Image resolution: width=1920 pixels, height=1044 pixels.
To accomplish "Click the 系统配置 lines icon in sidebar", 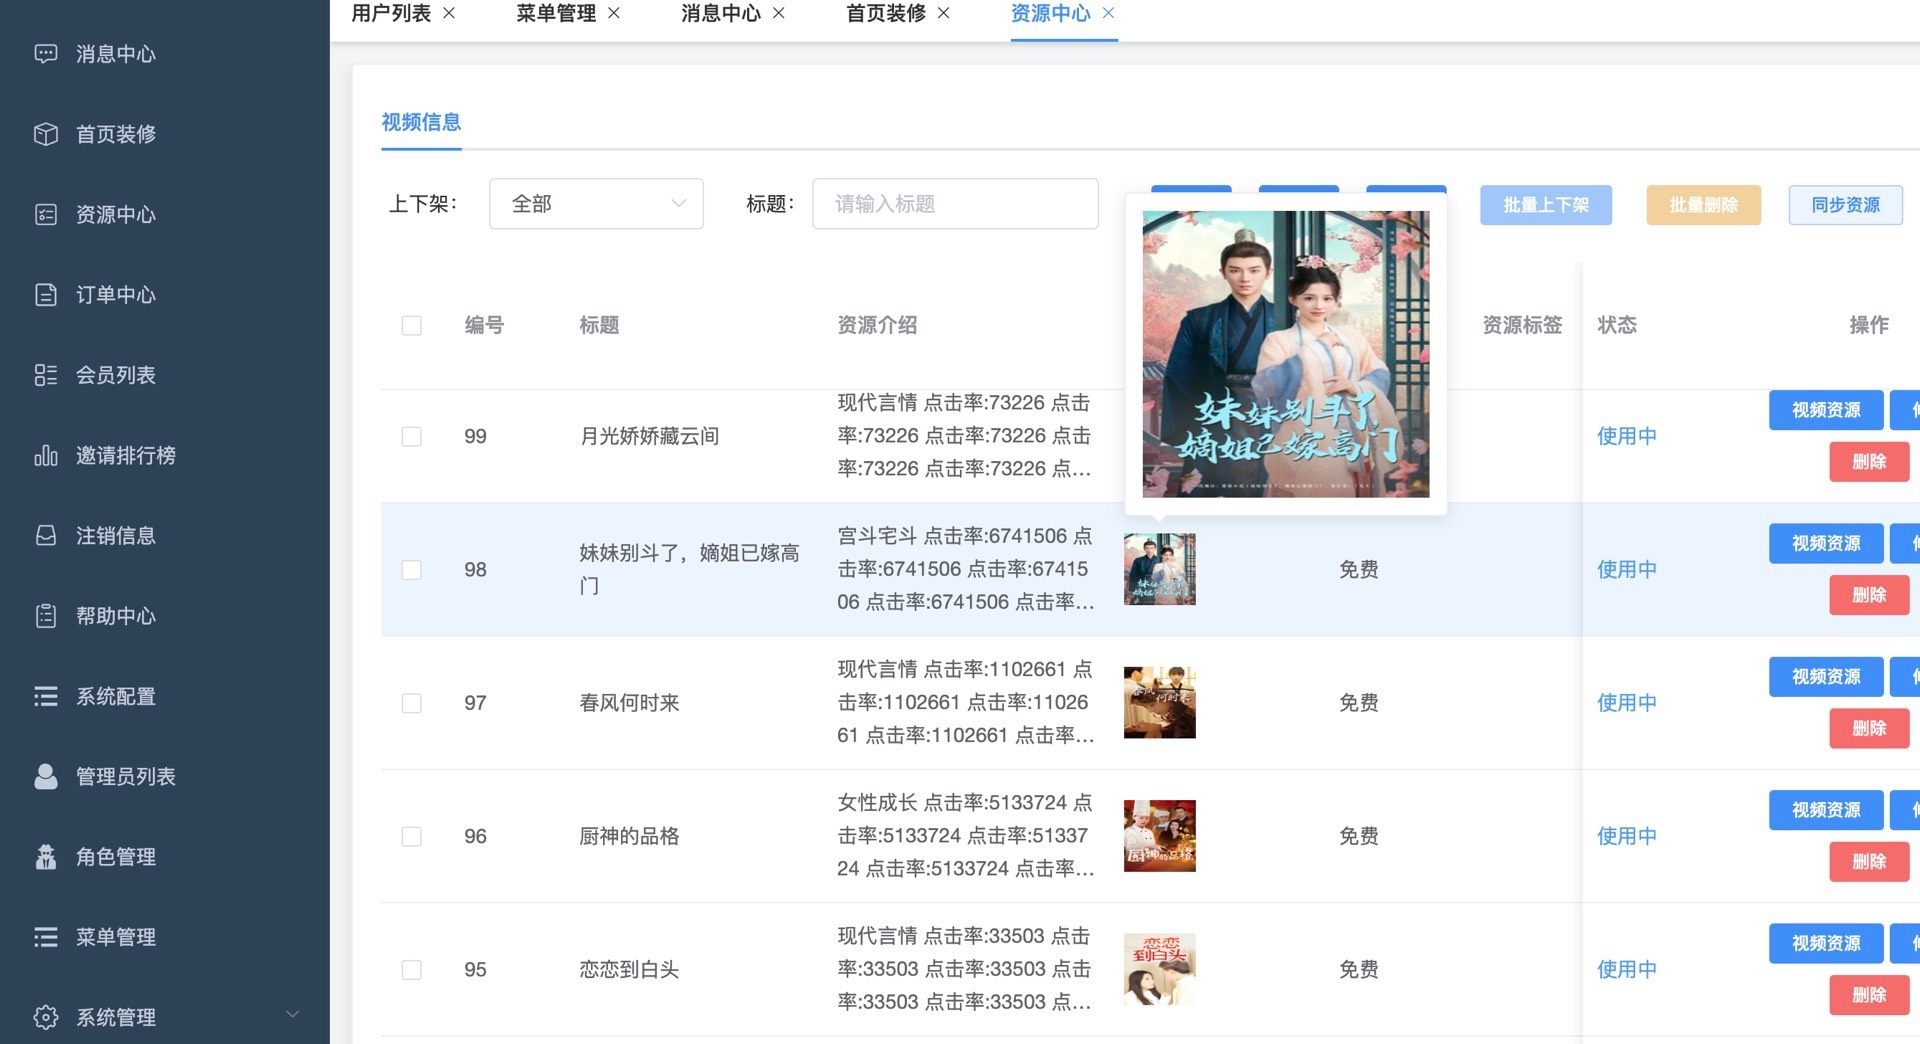I will 46,696.
